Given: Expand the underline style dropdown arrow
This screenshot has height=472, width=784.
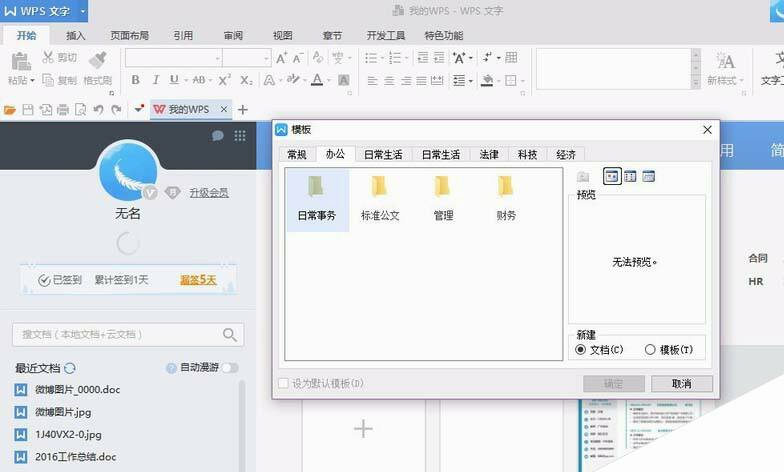Looking at the screenshot, I should click(186, 80).
